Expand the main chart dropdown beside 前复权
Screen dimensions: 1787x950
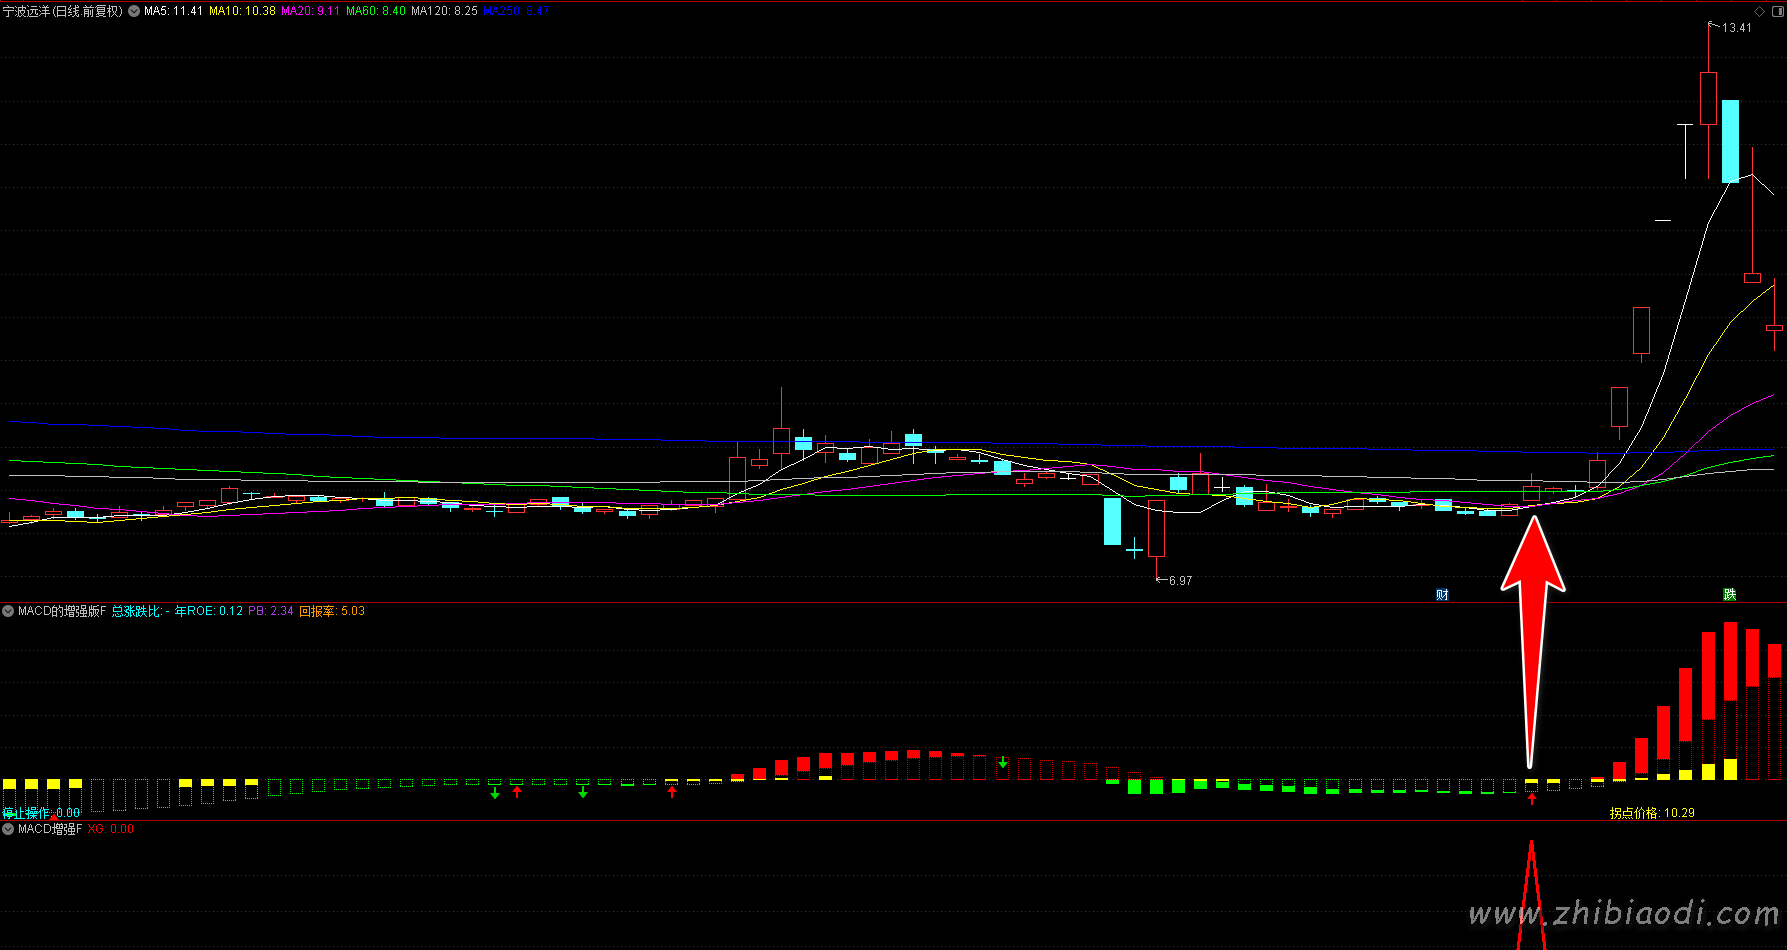point(134,11)
